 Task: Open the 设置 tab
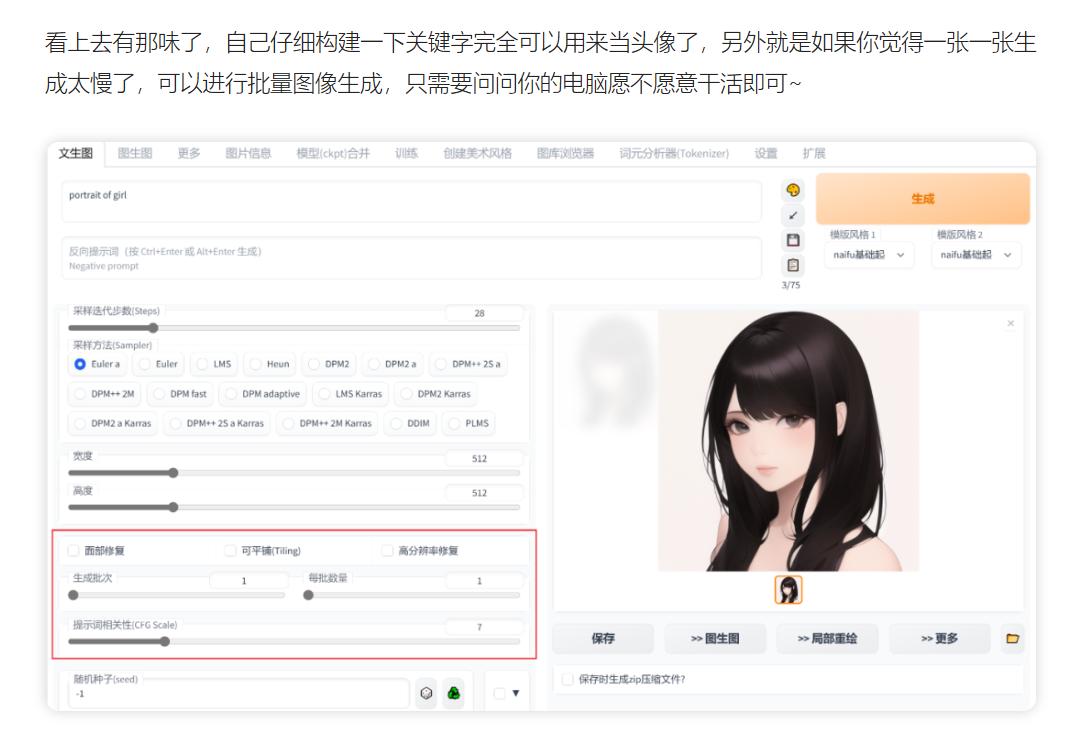tap(765, 153)
